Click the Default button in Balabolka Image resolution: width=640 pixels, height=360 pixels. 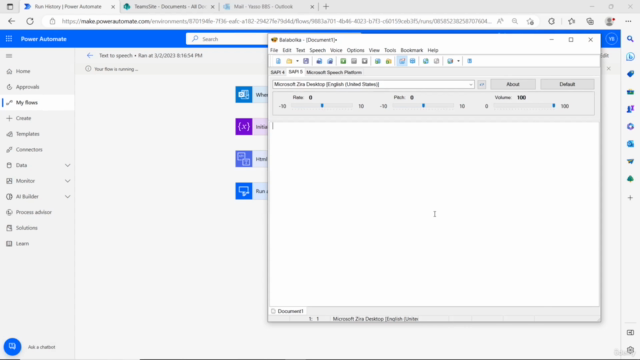567,84
